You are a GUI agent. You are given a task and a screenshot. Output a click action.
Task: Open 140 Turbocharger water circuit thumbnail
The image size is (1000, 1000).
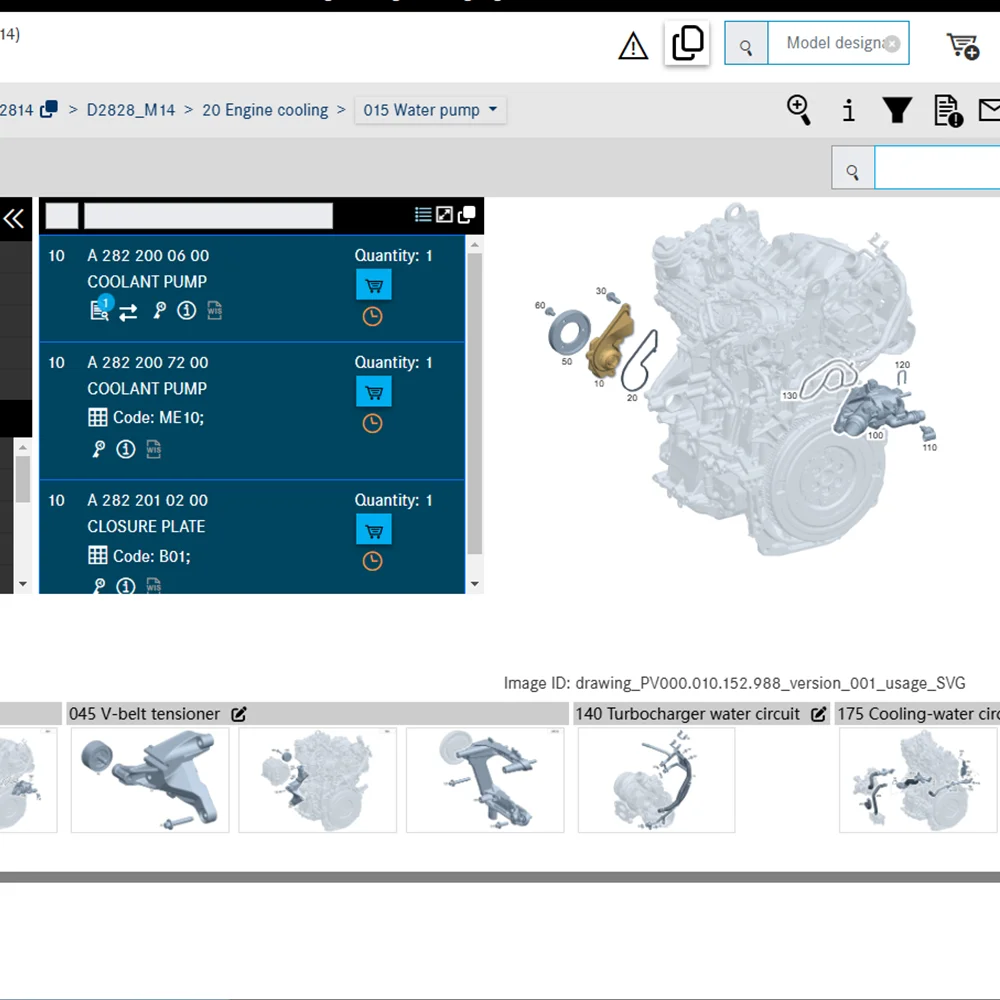click(x=656, y=780)
